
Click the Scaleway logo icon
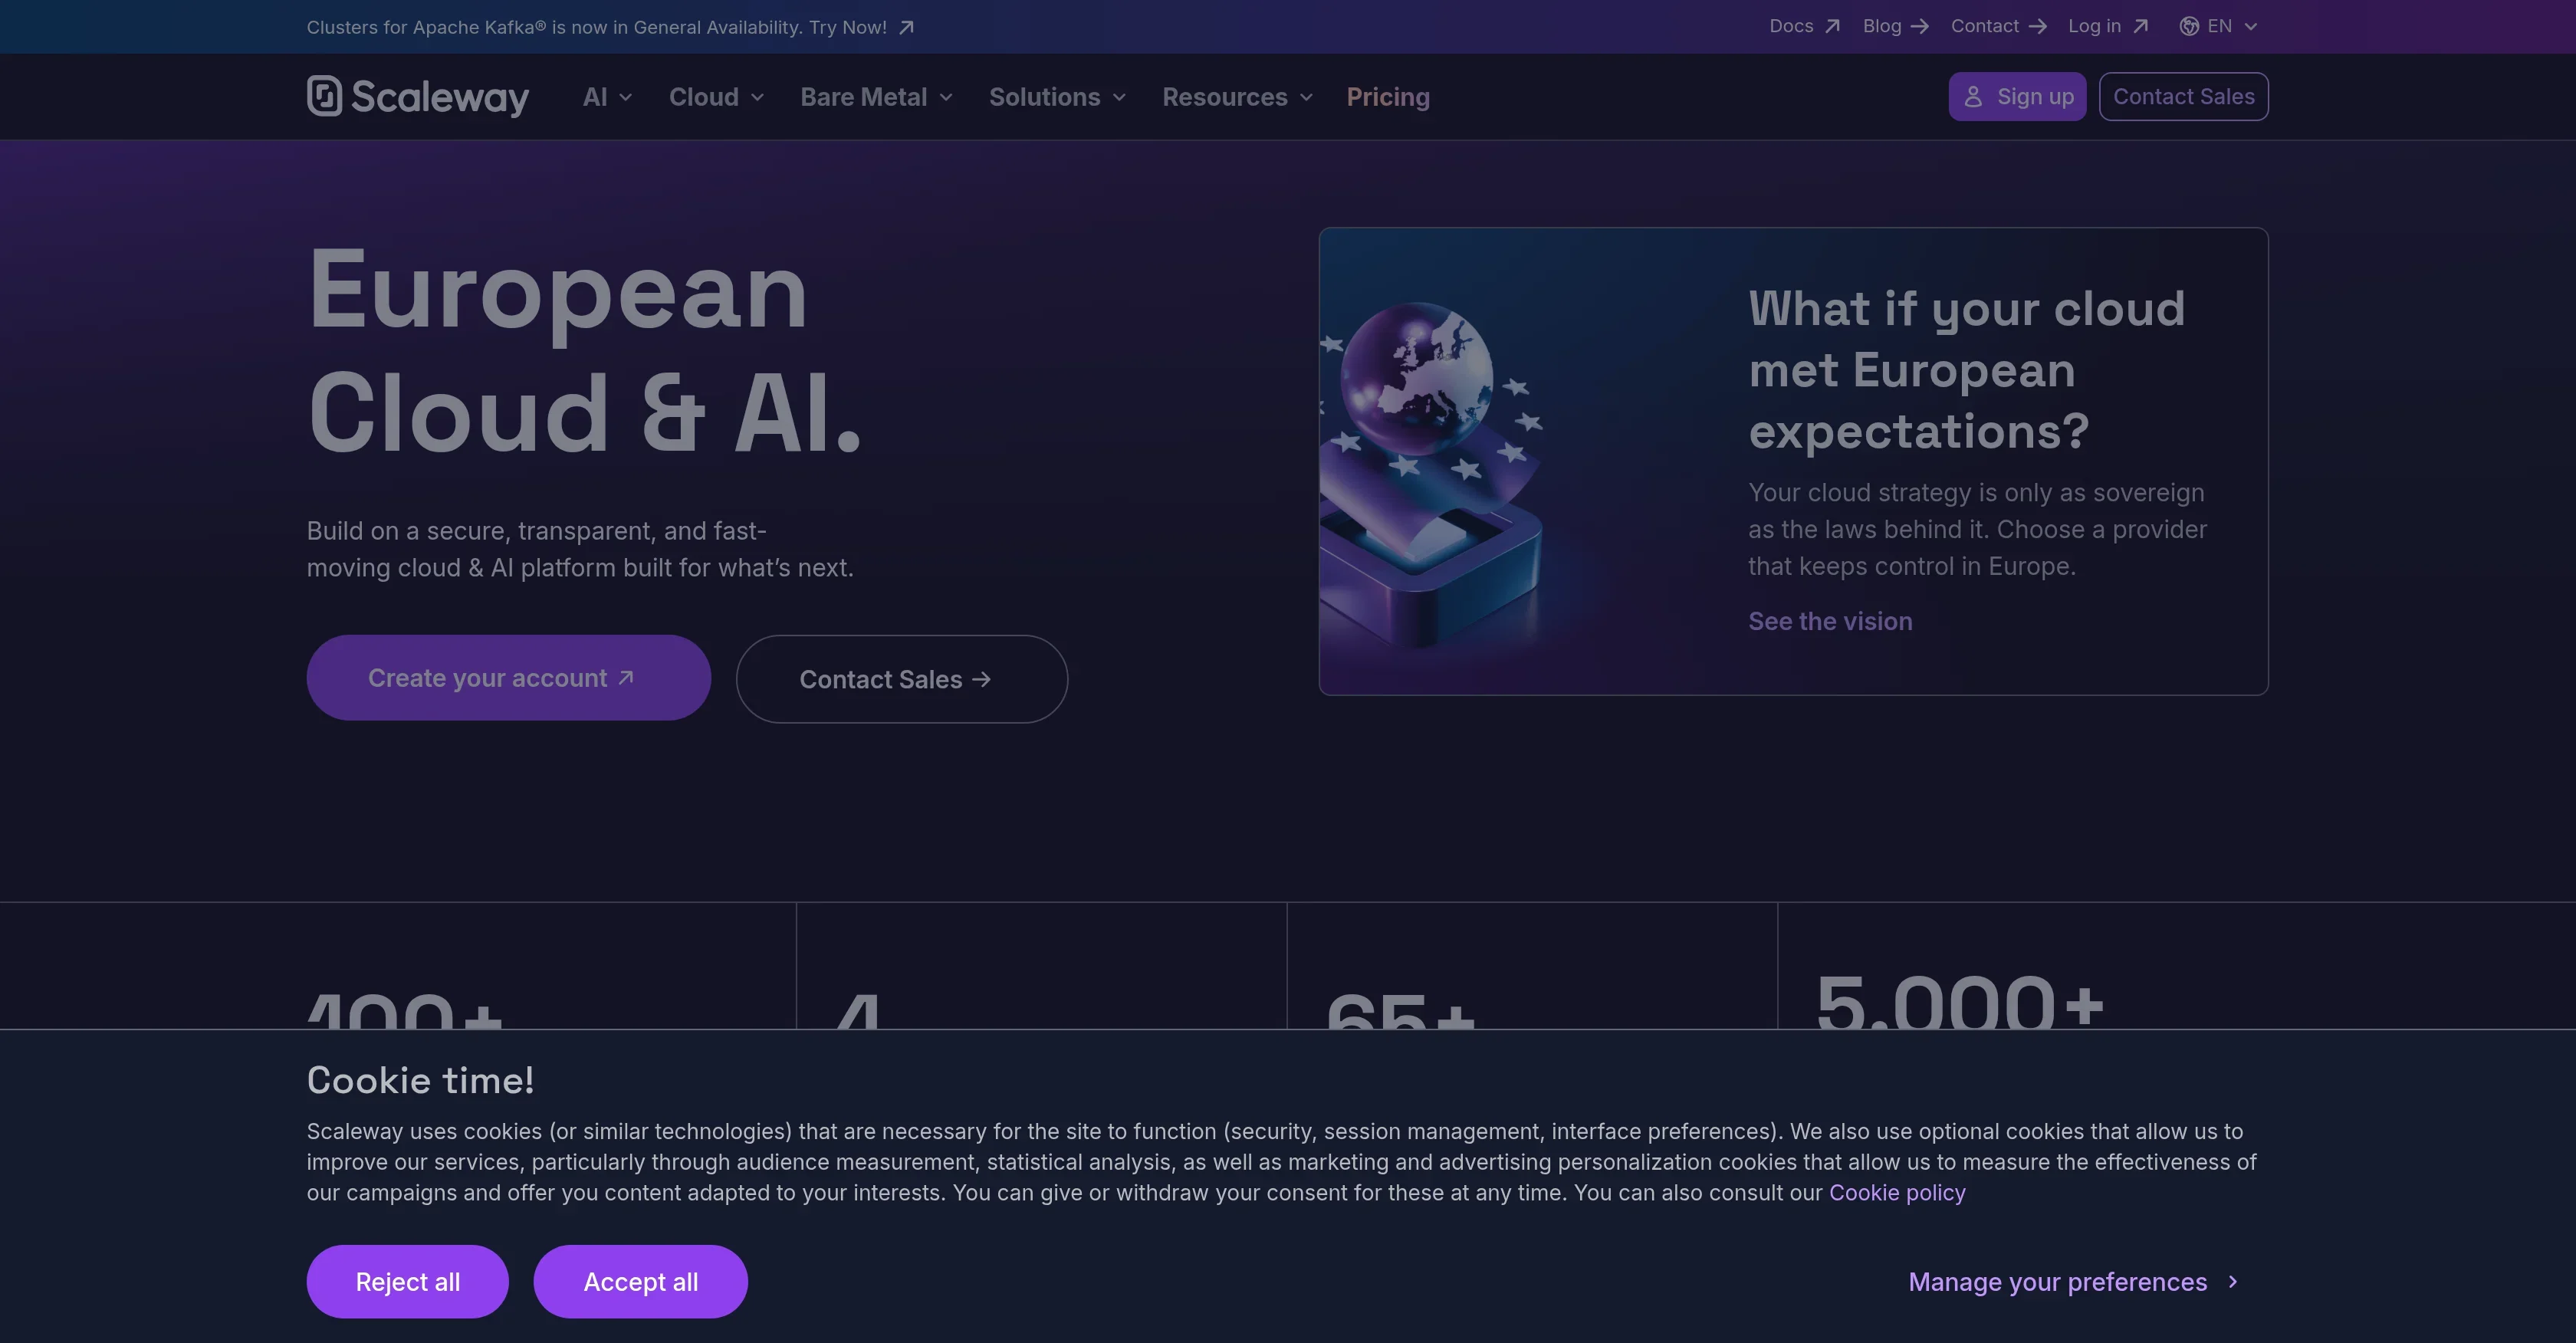pos(324,96)
